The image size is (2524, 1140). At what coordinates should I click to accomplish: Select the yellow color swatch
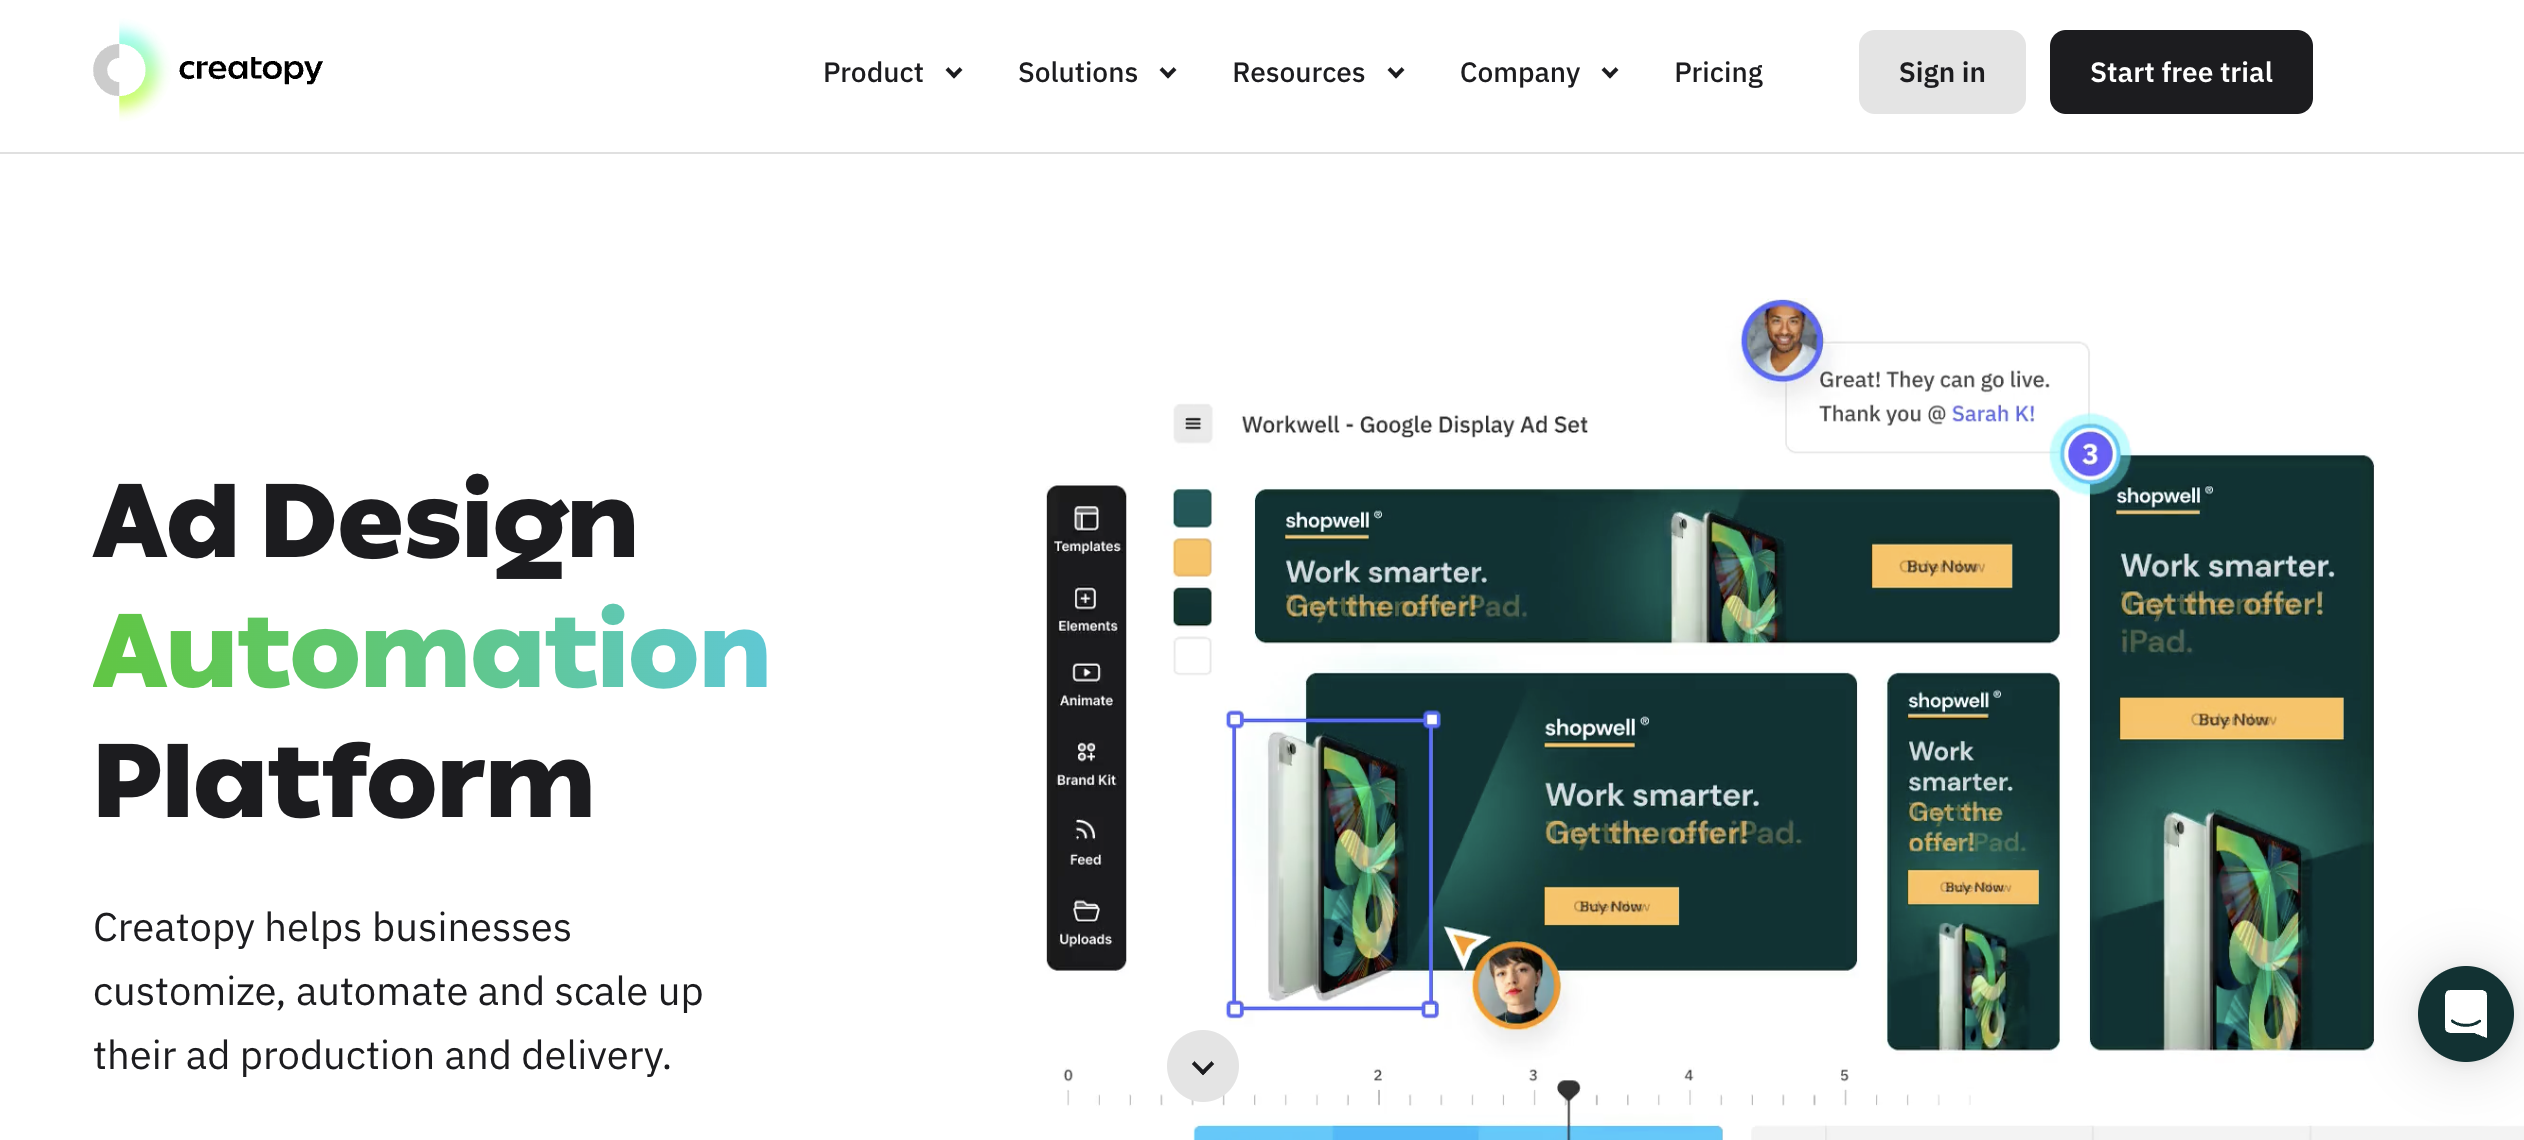pos(1192,557)
